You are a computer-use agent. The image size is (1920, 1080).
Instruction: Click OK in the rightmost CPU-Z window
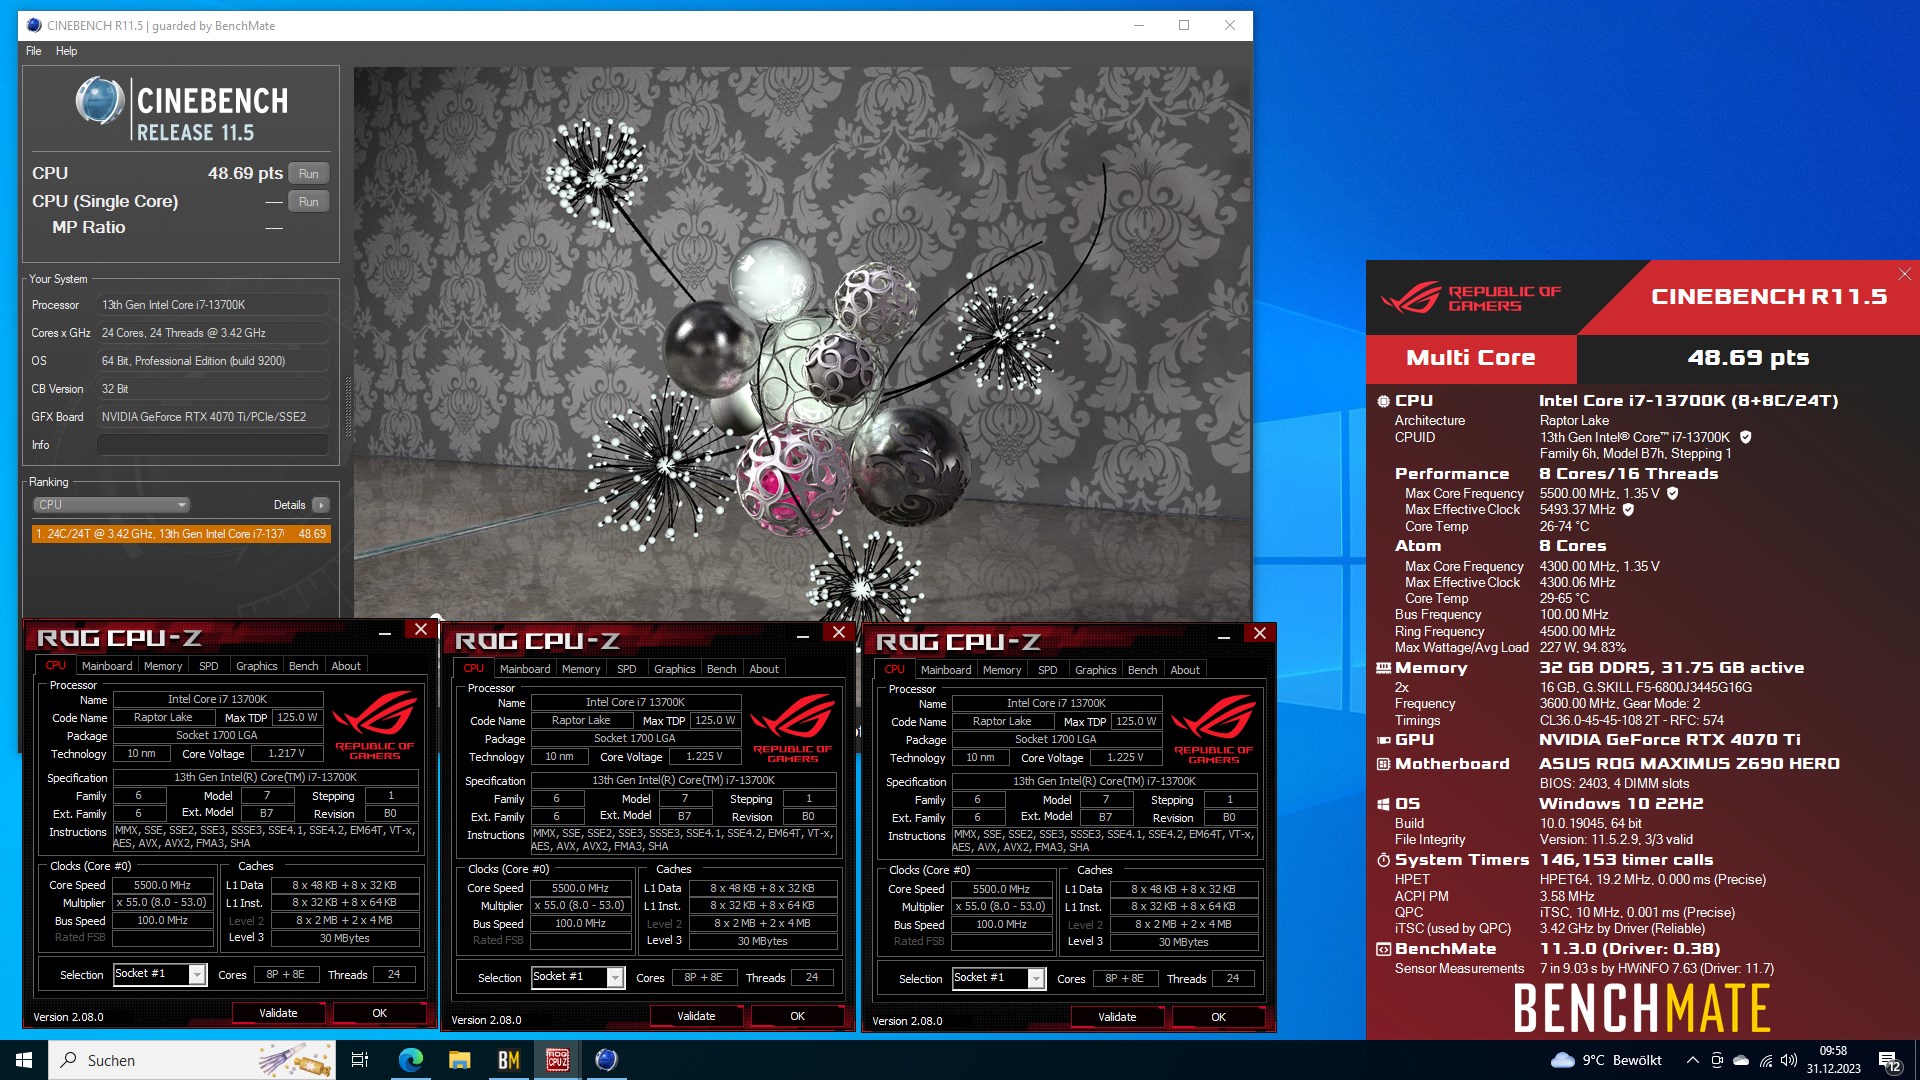point(1219,1017)
